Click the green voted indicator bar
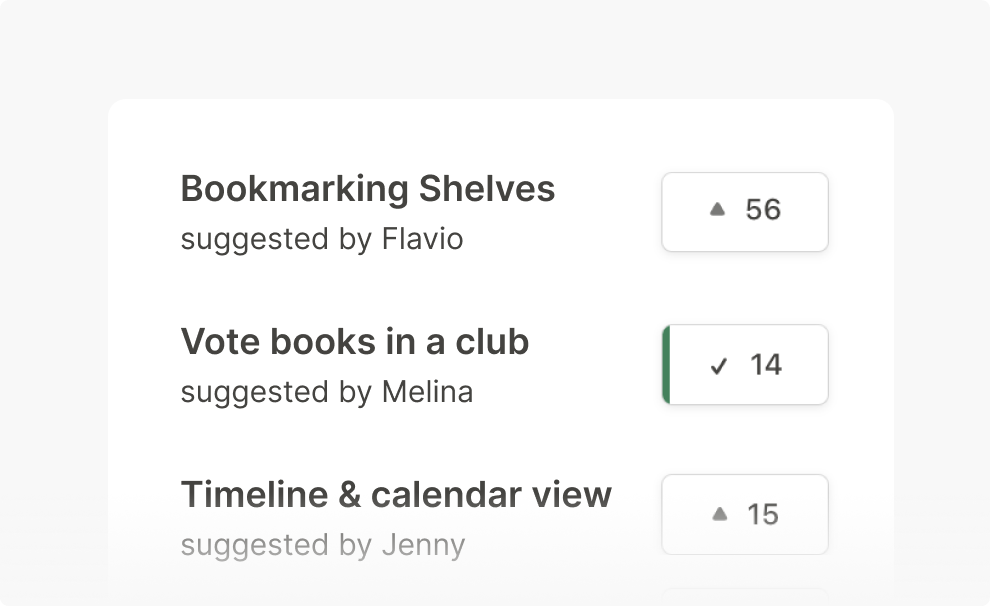This screenshot has height=606, width=990. [x=666, y=365]
